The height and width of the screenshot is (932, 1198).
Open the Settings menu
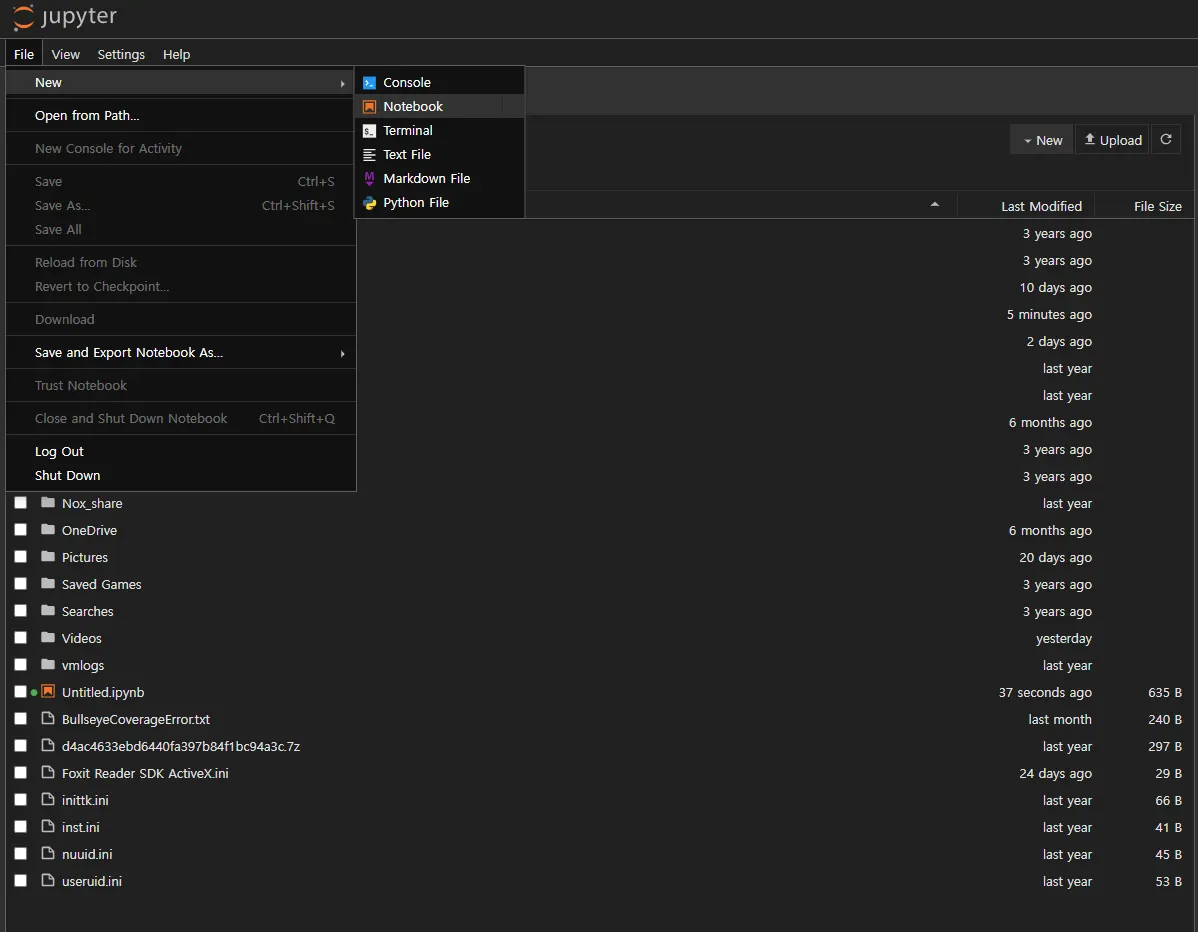(121, 54)
